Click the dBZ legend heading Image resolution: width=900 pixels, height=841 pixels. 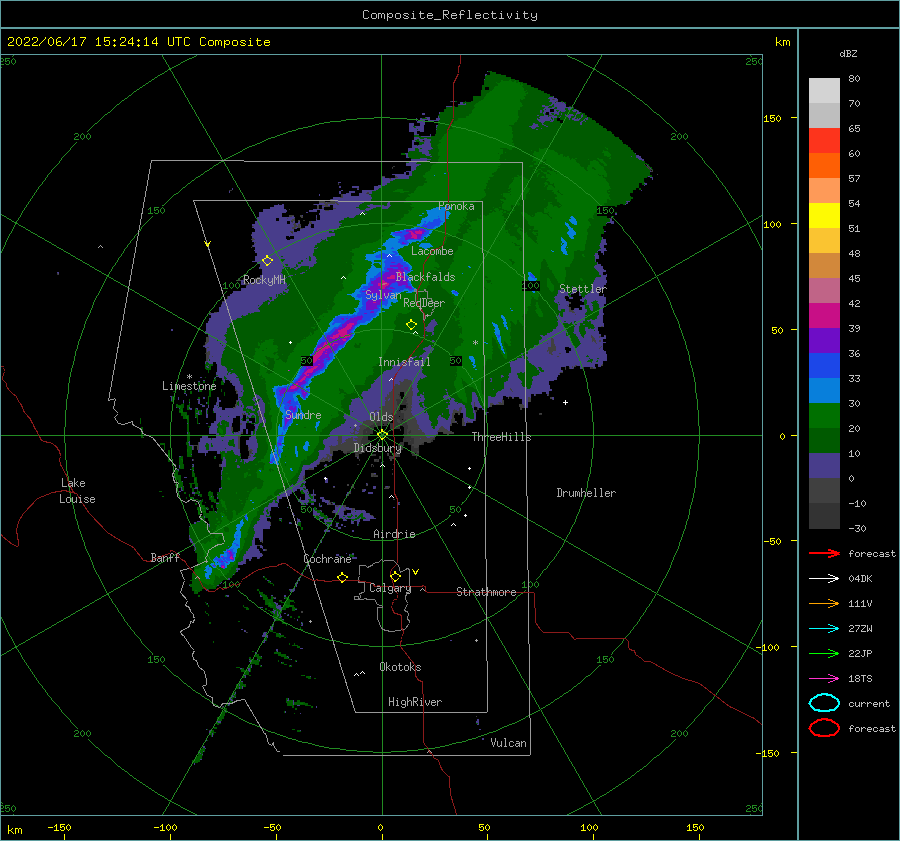(848, 53)
